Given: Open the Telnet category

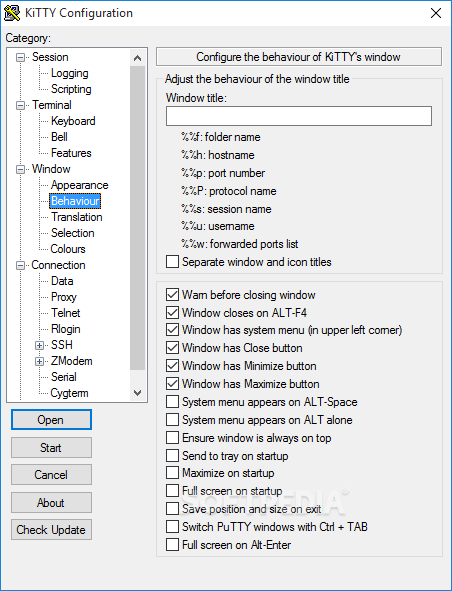Looking at the screenshot, I should 66,313.
